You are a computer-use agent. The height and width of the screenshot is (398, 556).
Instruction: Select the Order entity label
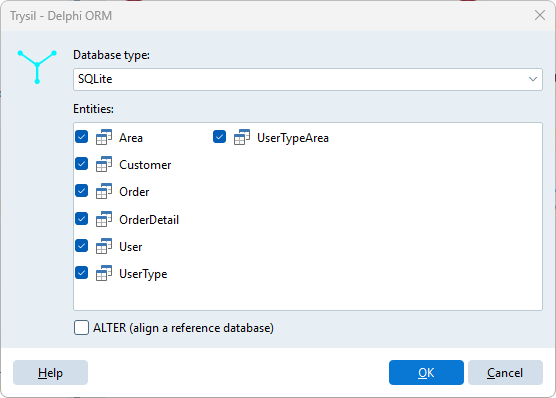point(134,192)
